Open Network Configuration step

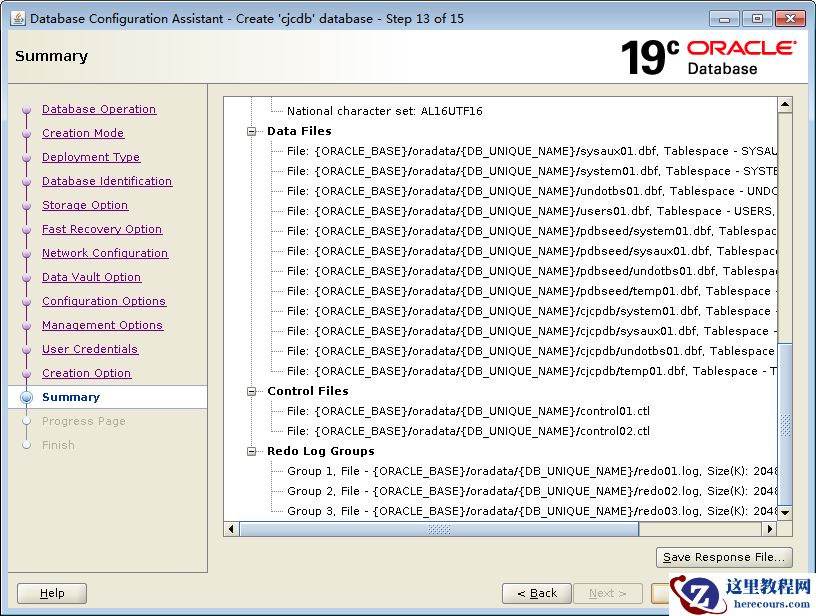click(x=105, y=253)
